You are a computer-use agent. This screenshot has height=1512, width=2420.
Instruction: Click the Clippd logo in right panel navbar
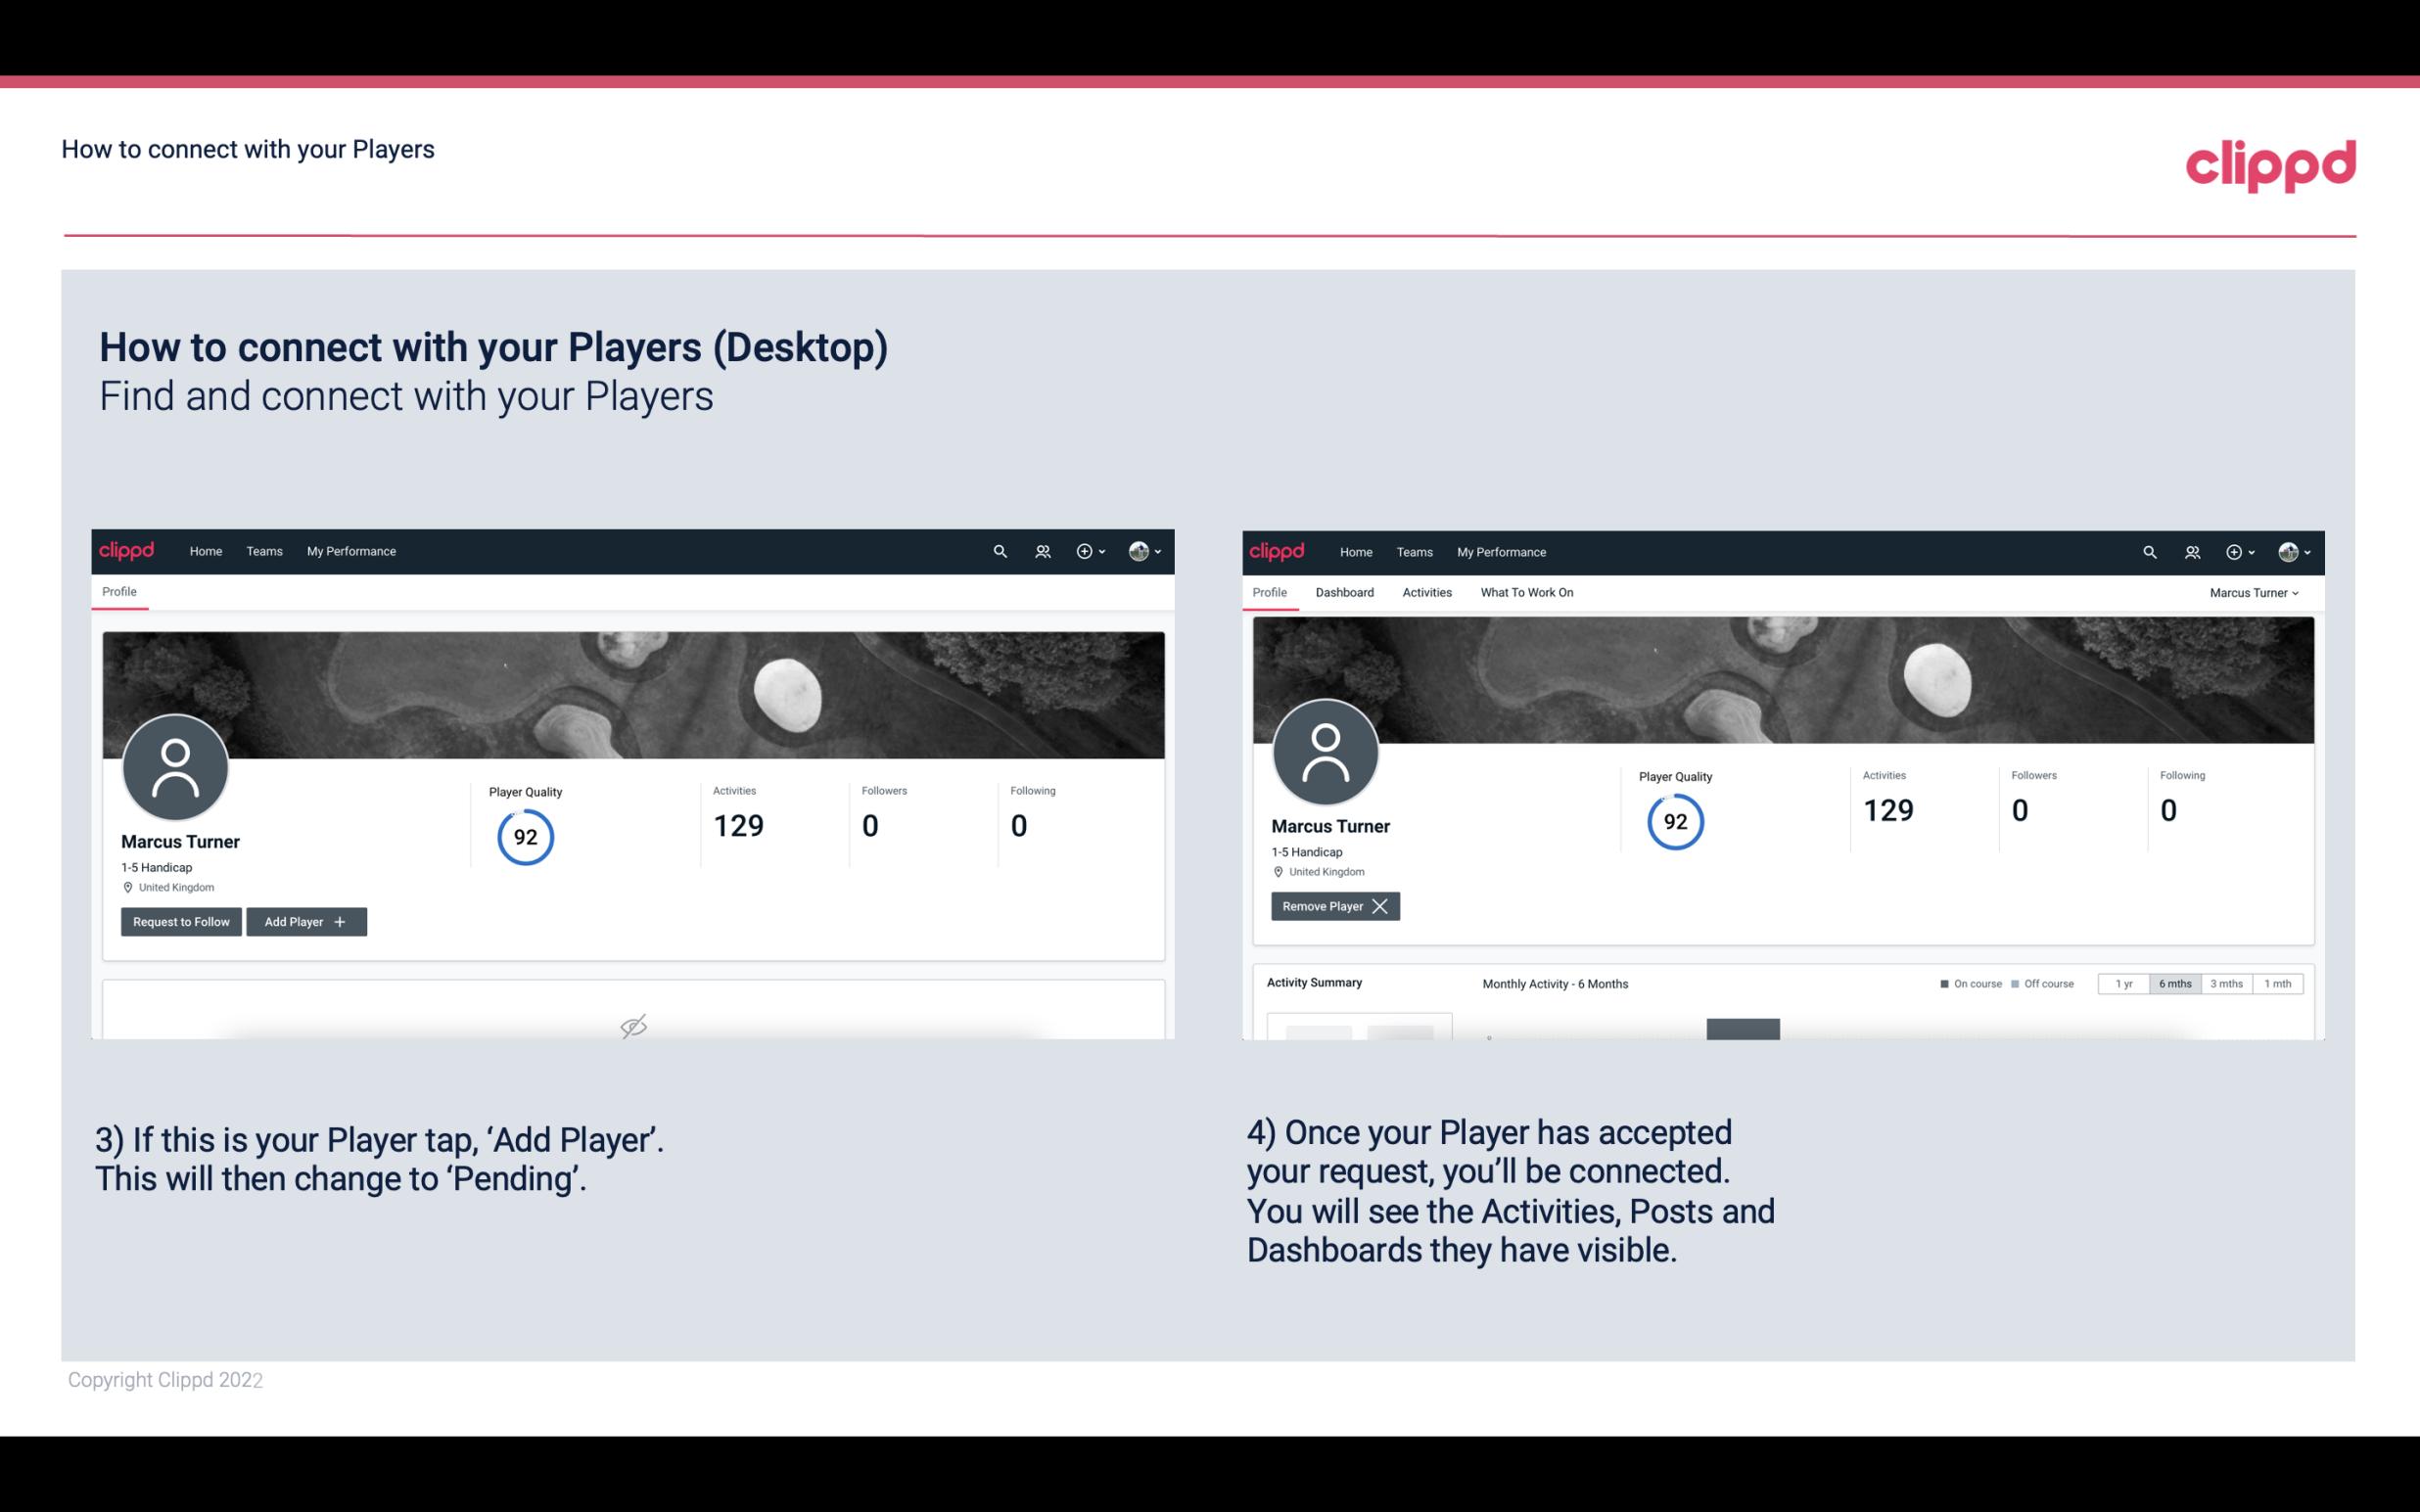[1276, 550]
